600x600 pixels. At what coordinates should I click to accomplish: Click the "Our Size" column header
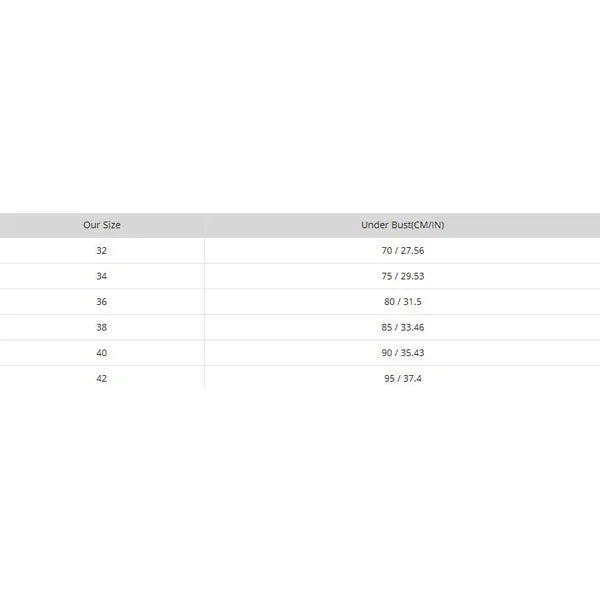tap(102, 225)
